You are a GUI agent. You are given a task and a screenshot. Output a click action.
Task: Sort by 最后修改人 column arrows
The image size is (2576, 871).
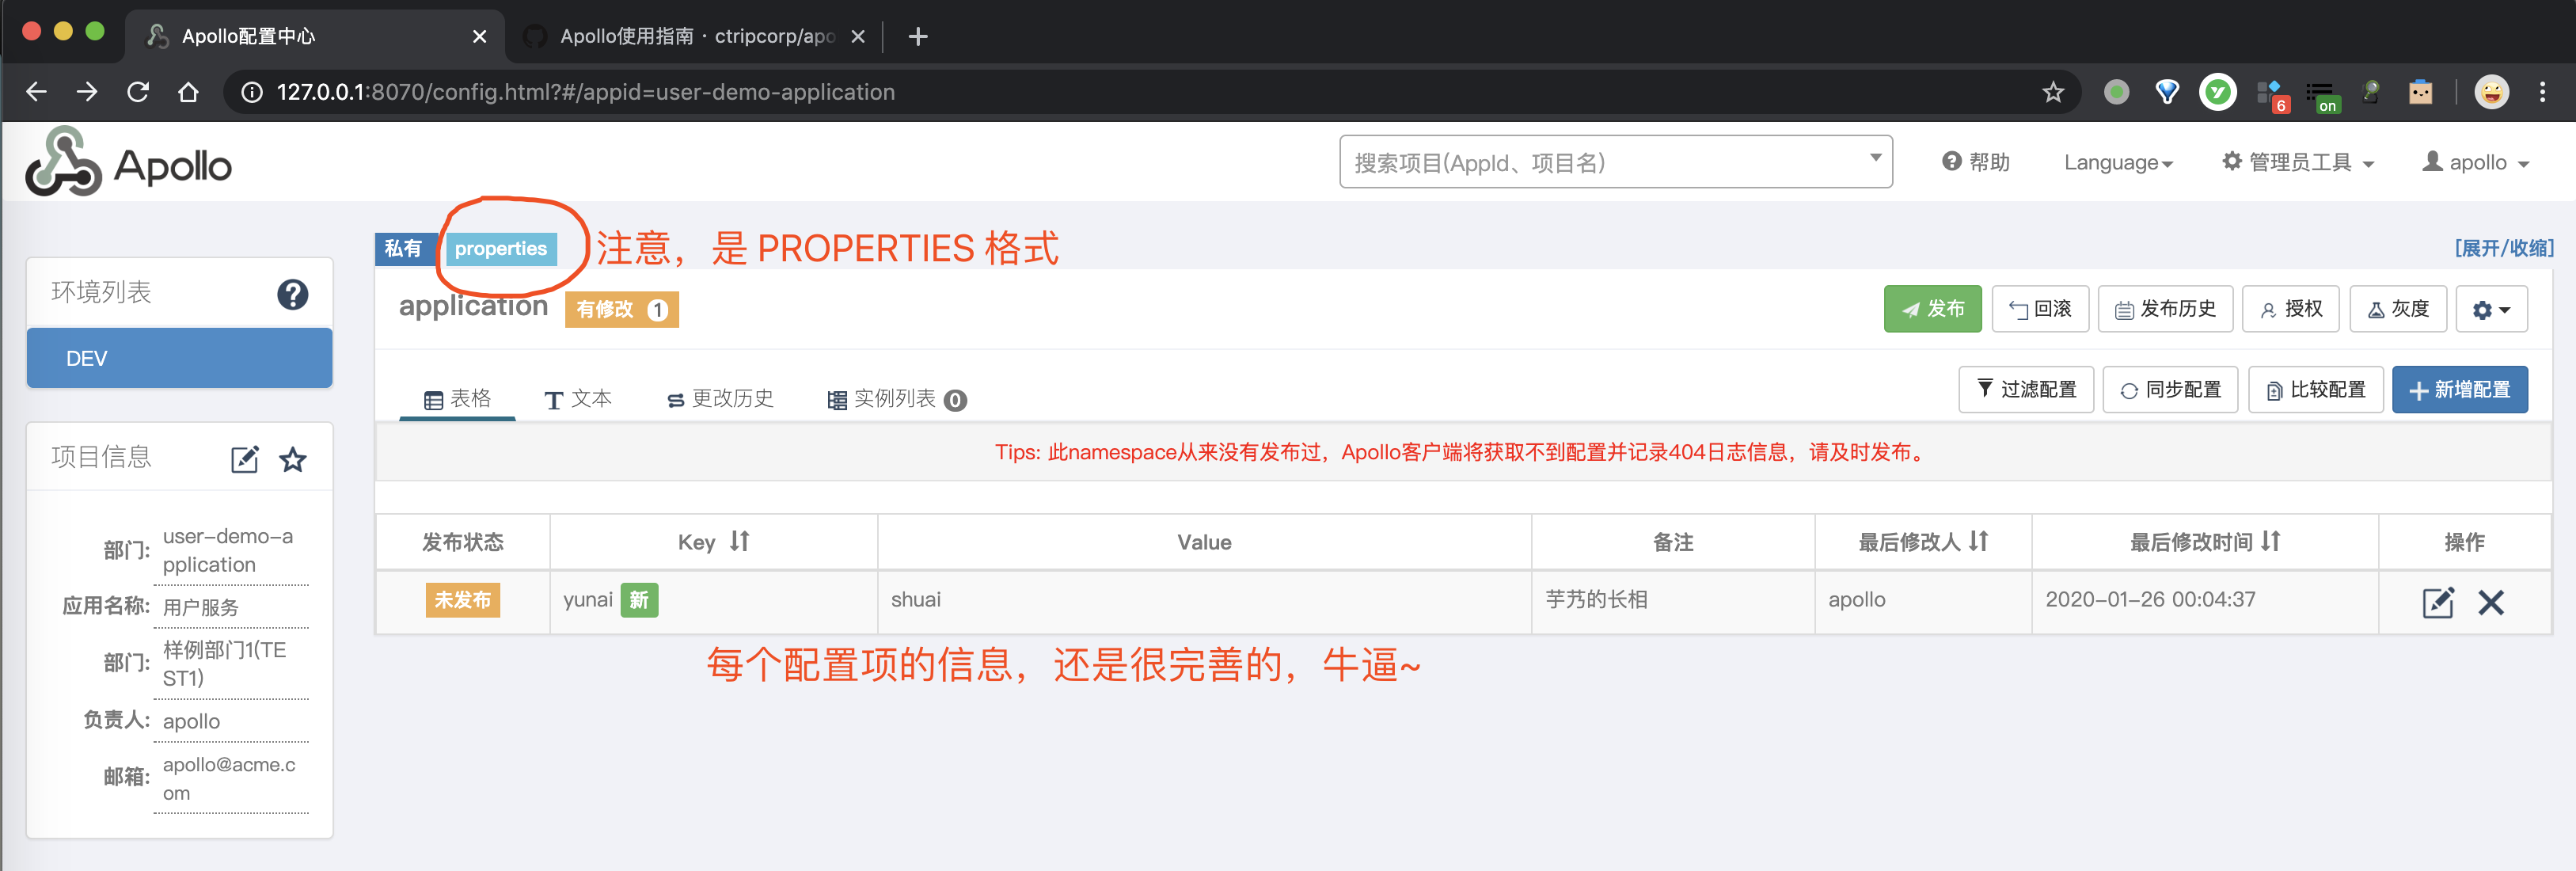[x=1978, y=541]
